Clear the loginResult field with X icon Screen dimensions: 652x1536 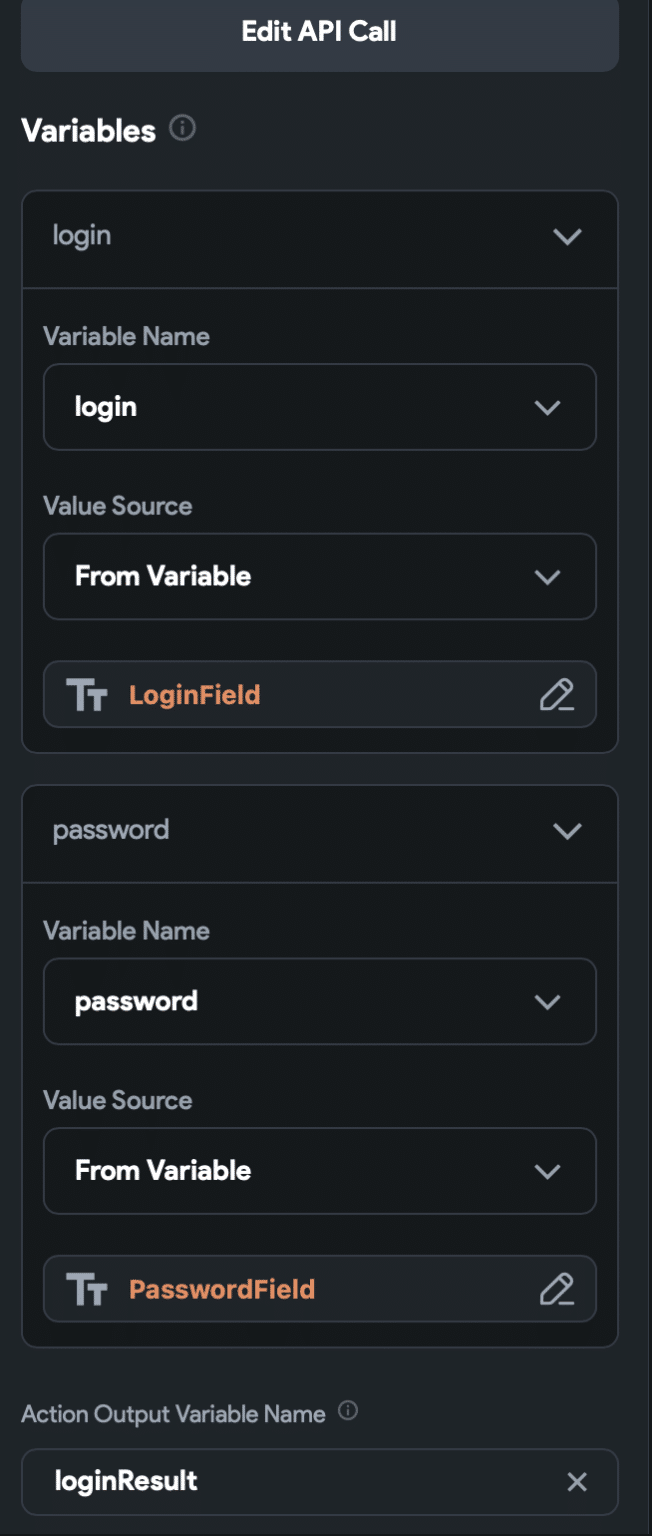click(x=577, y=1482)
